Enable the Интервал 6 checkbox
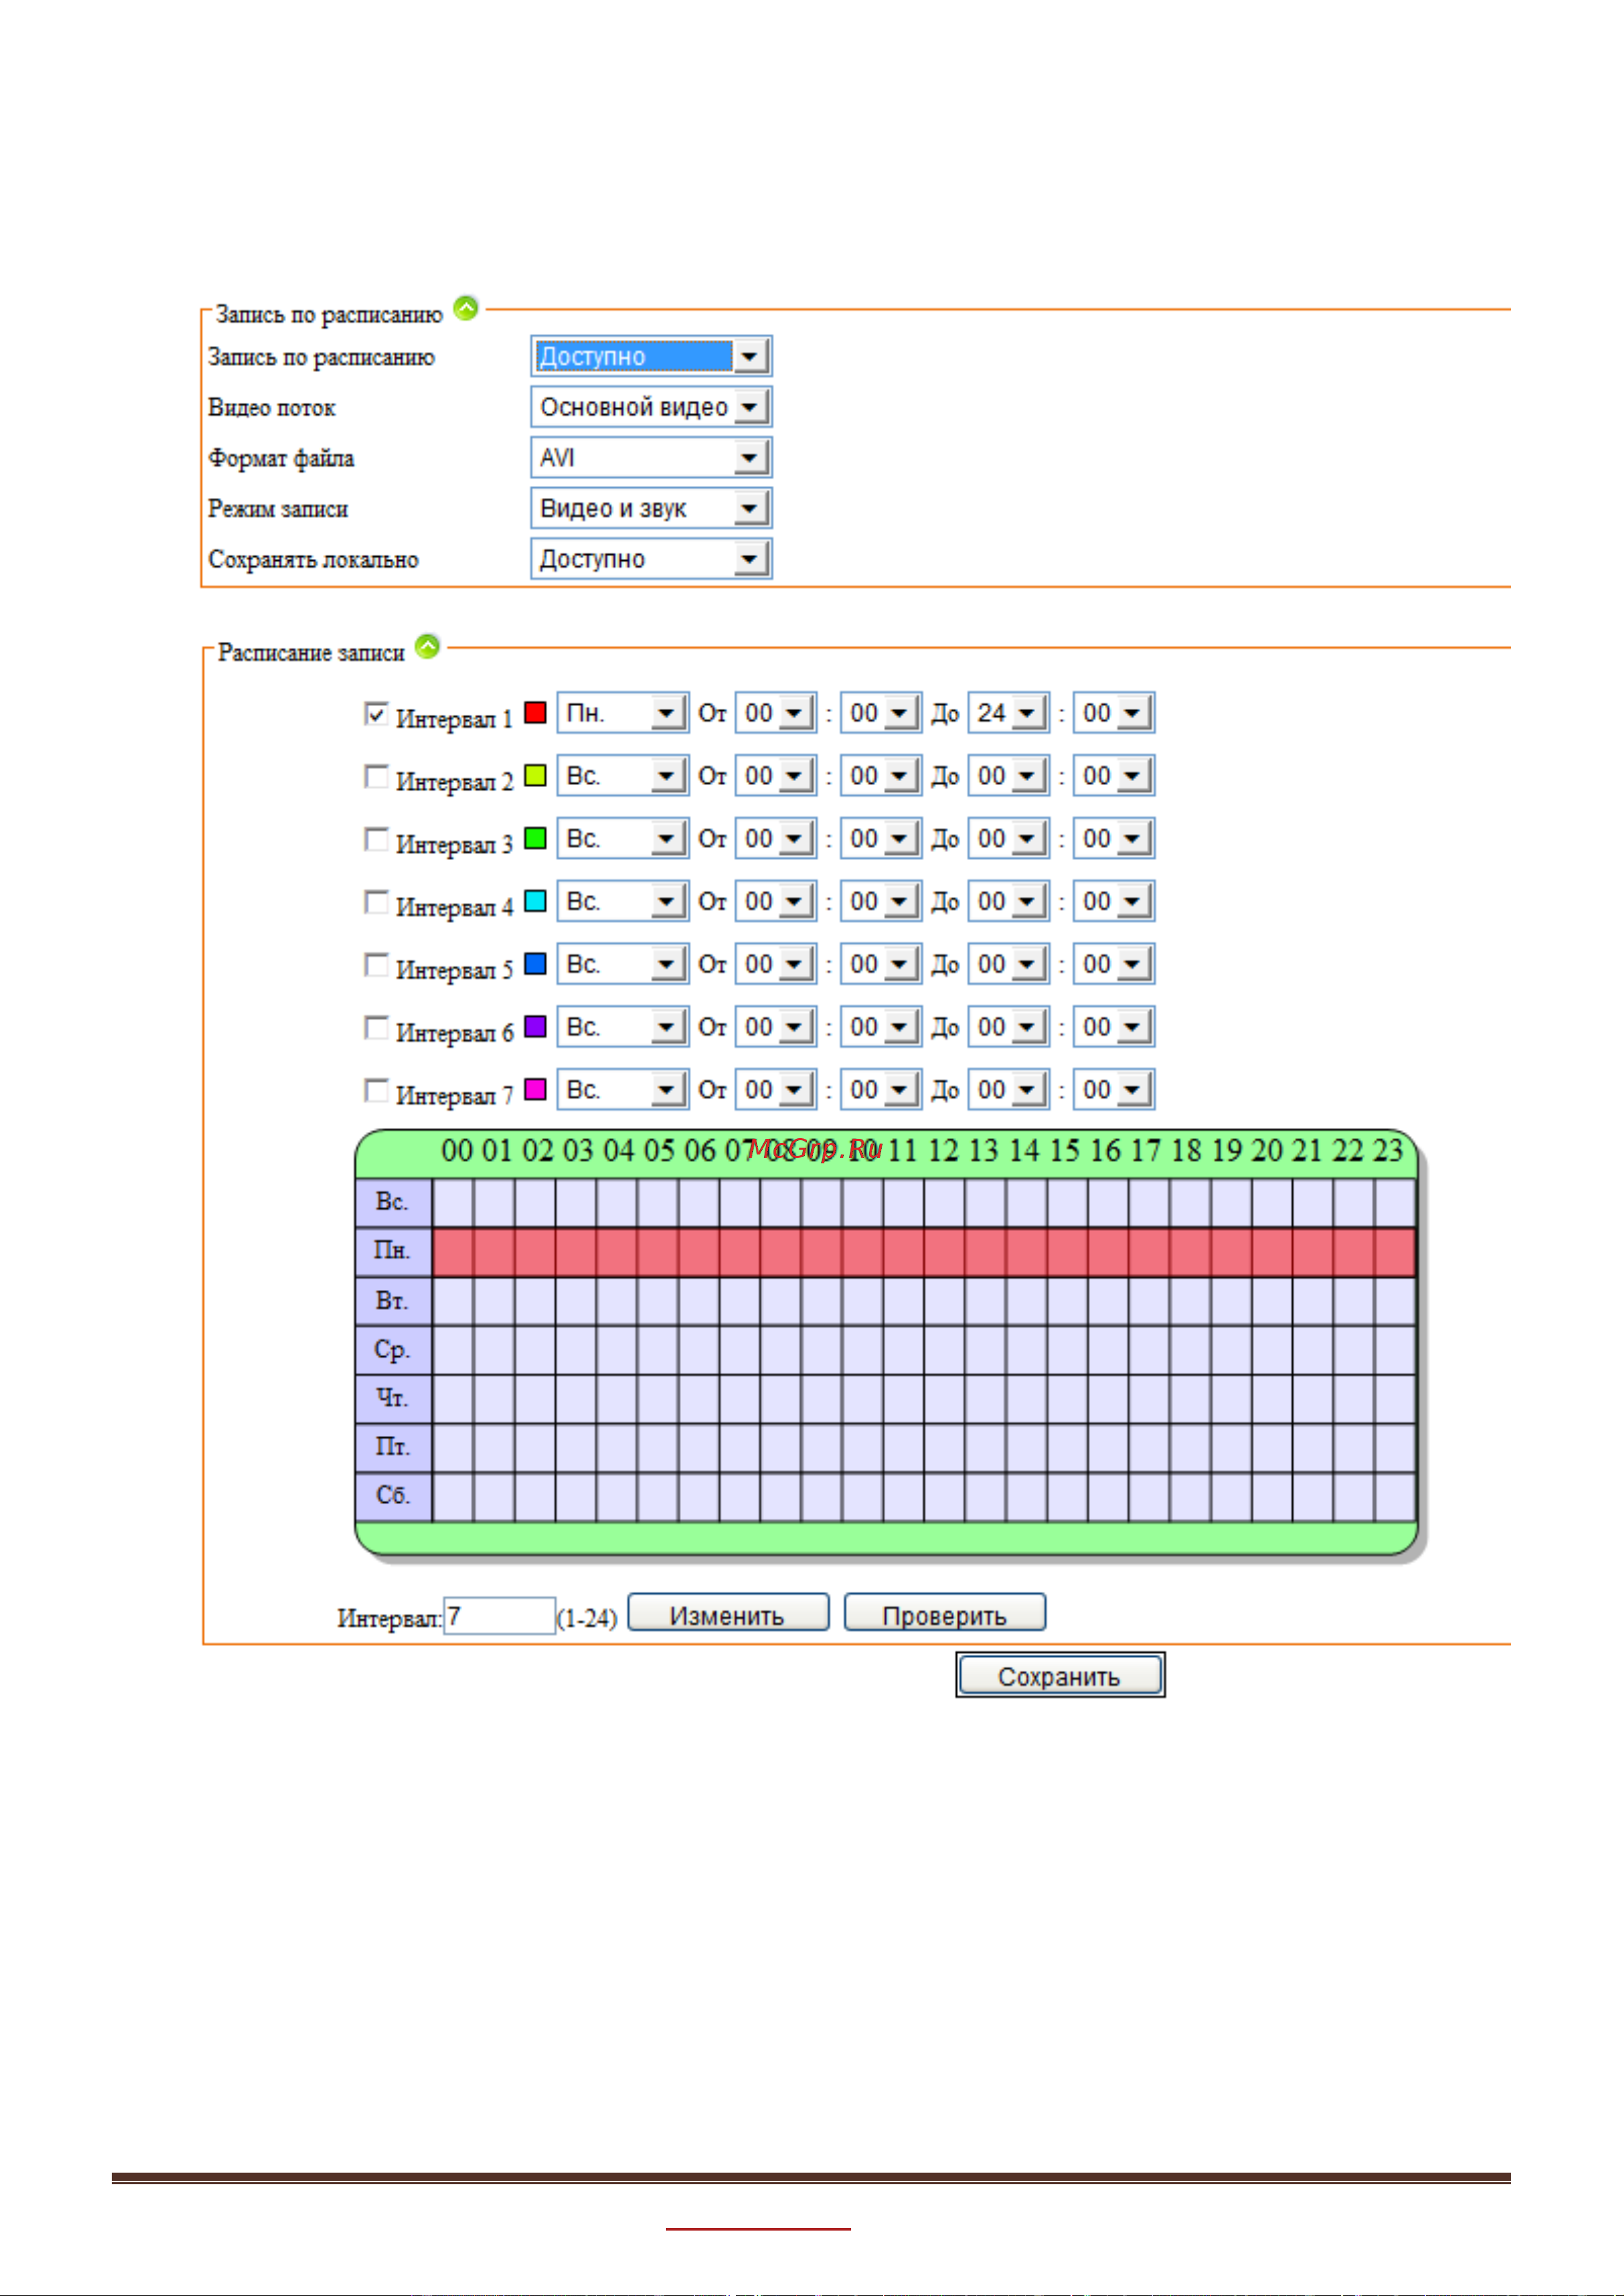The width and height of the screenshot is (1624, 2296). 376,1028
